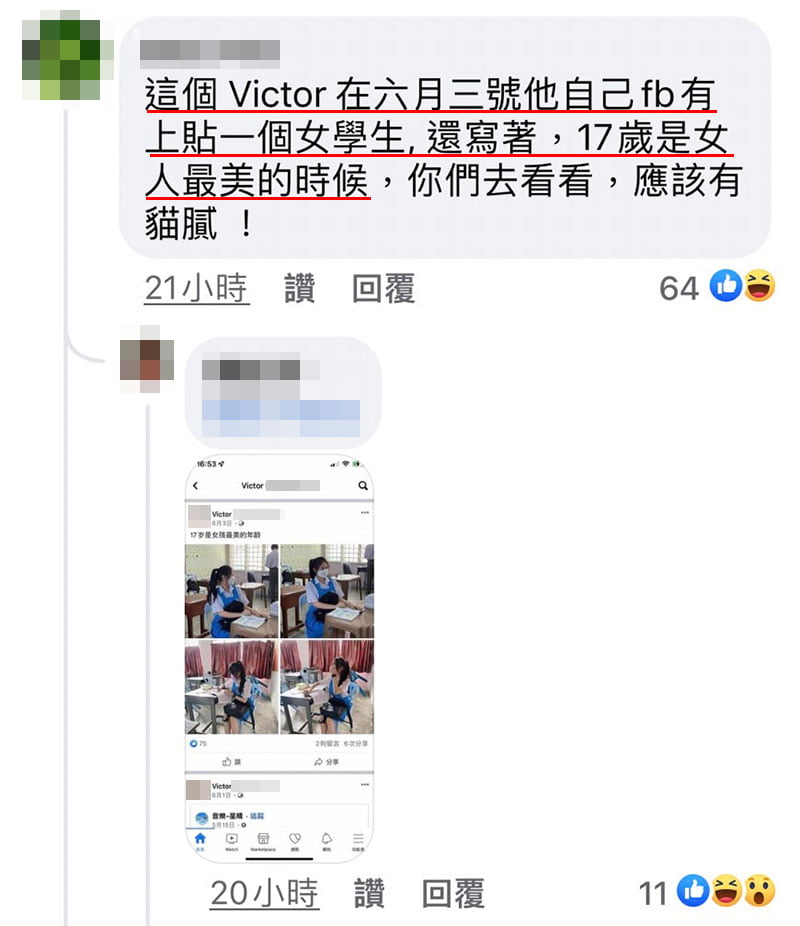Click the laughing emoji reaction beside 64
The image size is (800, 926).
tap(759, 286)
